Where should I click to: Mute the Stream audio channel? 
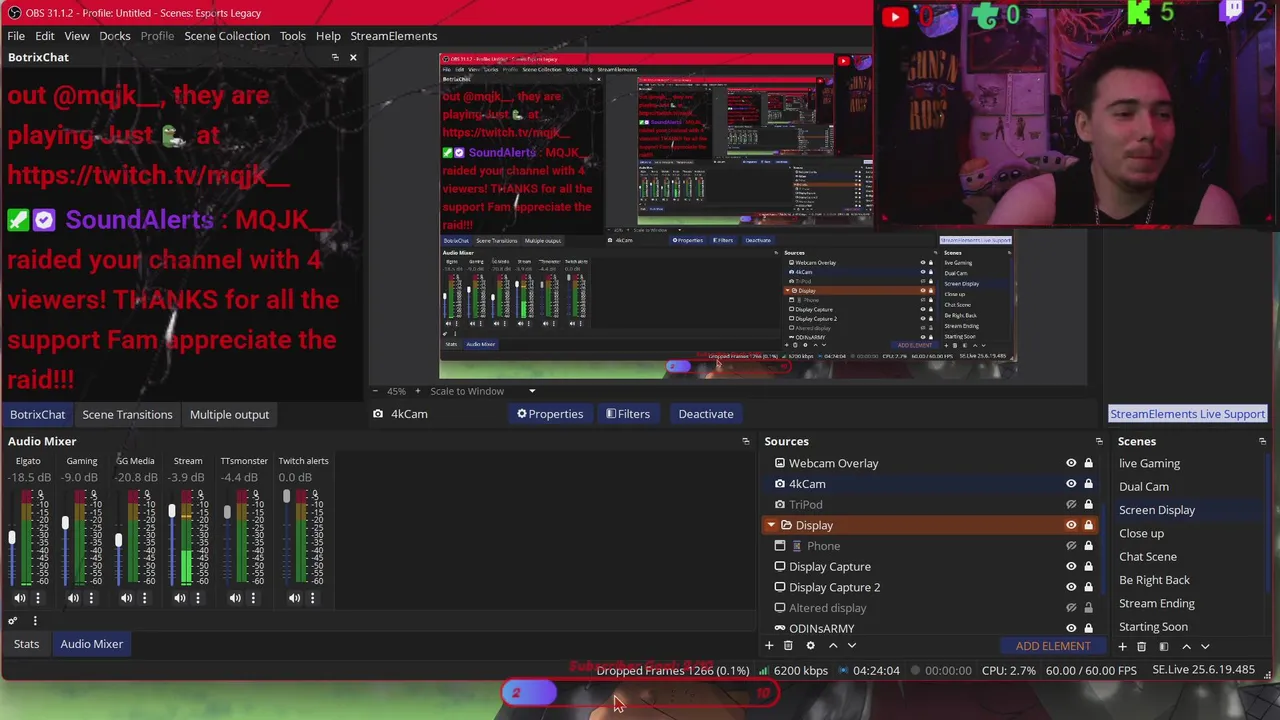[179, 598]
